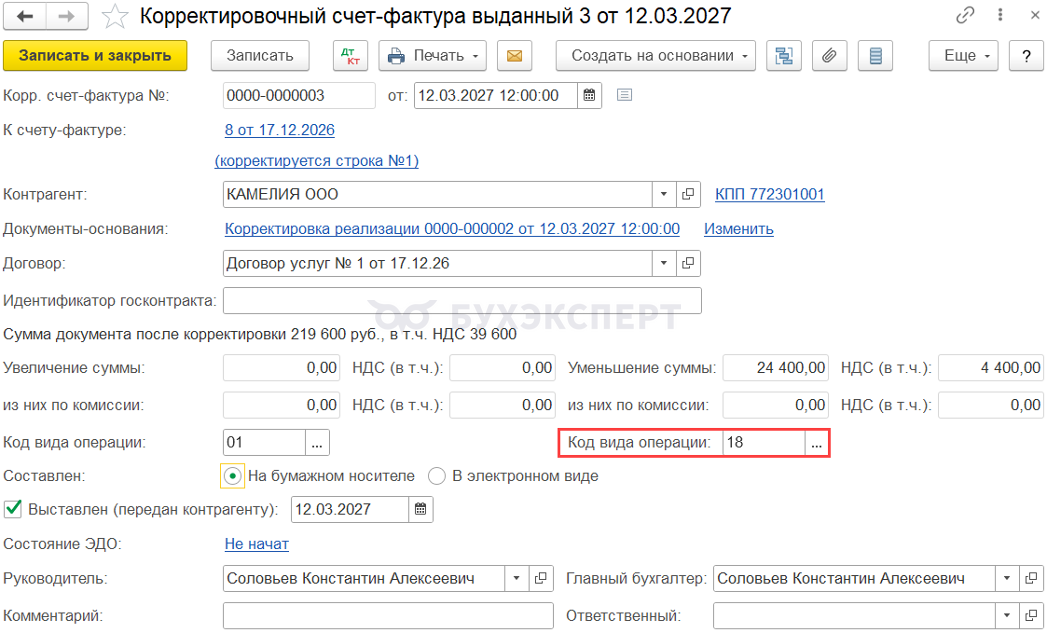The width and height of the screenshot is (1048, 634).
Task: Click the envelope email icon
Action: (x=515, y=56)
